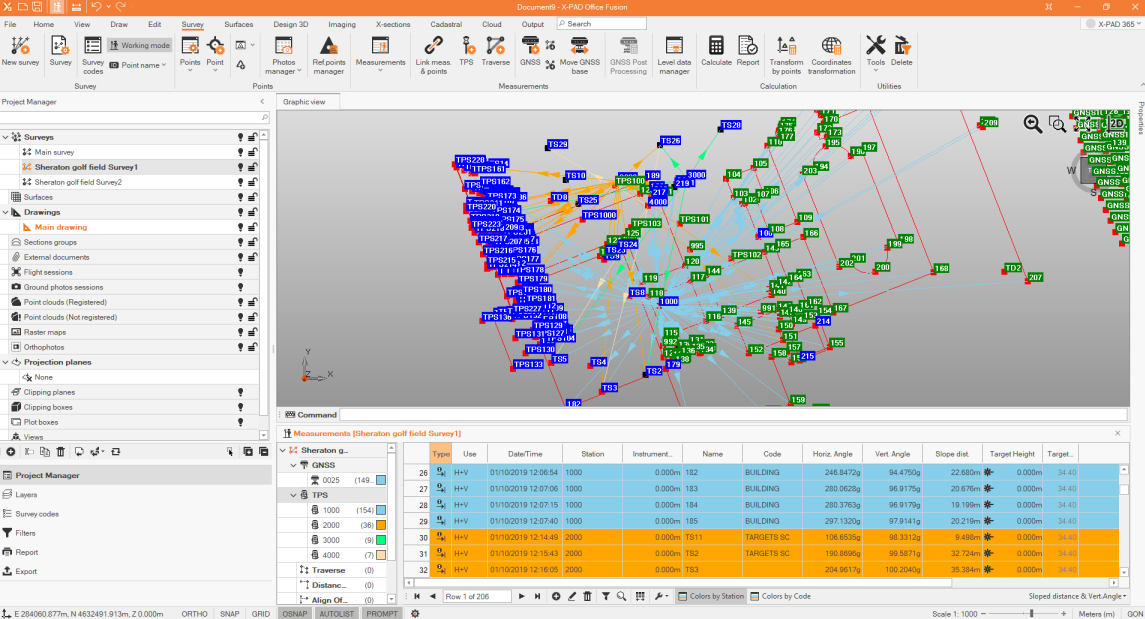This screenshot has width=1145, height=619.
Task: Open the Ref.points manager
Action: click(328, 52)
